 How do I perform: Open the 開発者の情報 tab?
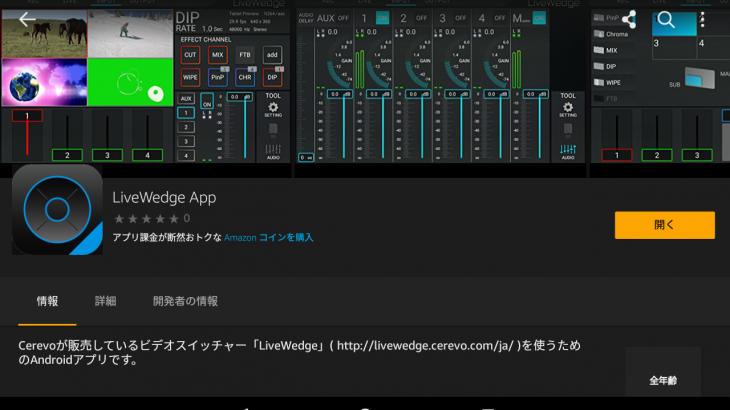pyautogui.click(x=185, y=301)
